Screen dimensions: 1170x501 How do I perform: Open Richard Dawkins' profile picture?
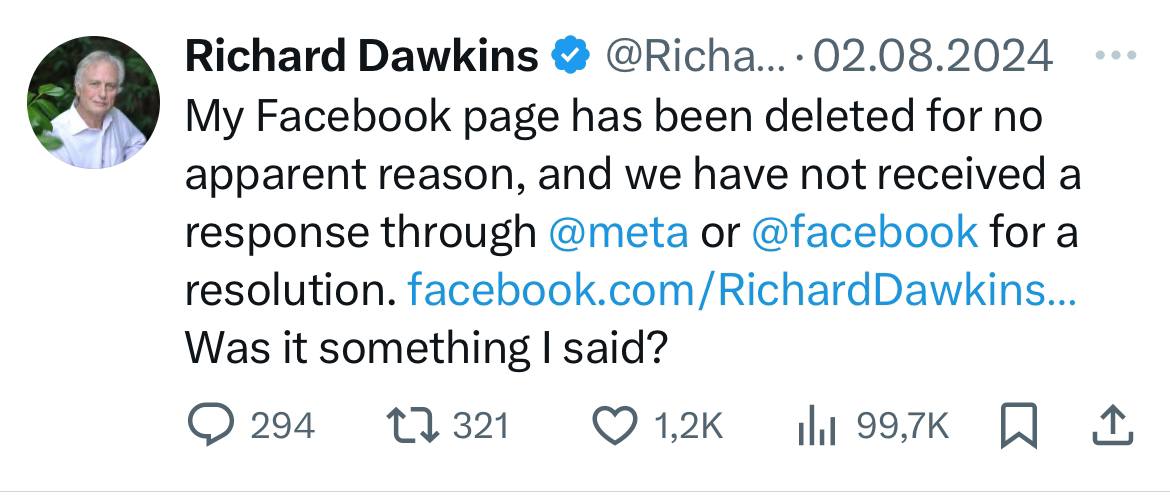(x=93, y=102)
